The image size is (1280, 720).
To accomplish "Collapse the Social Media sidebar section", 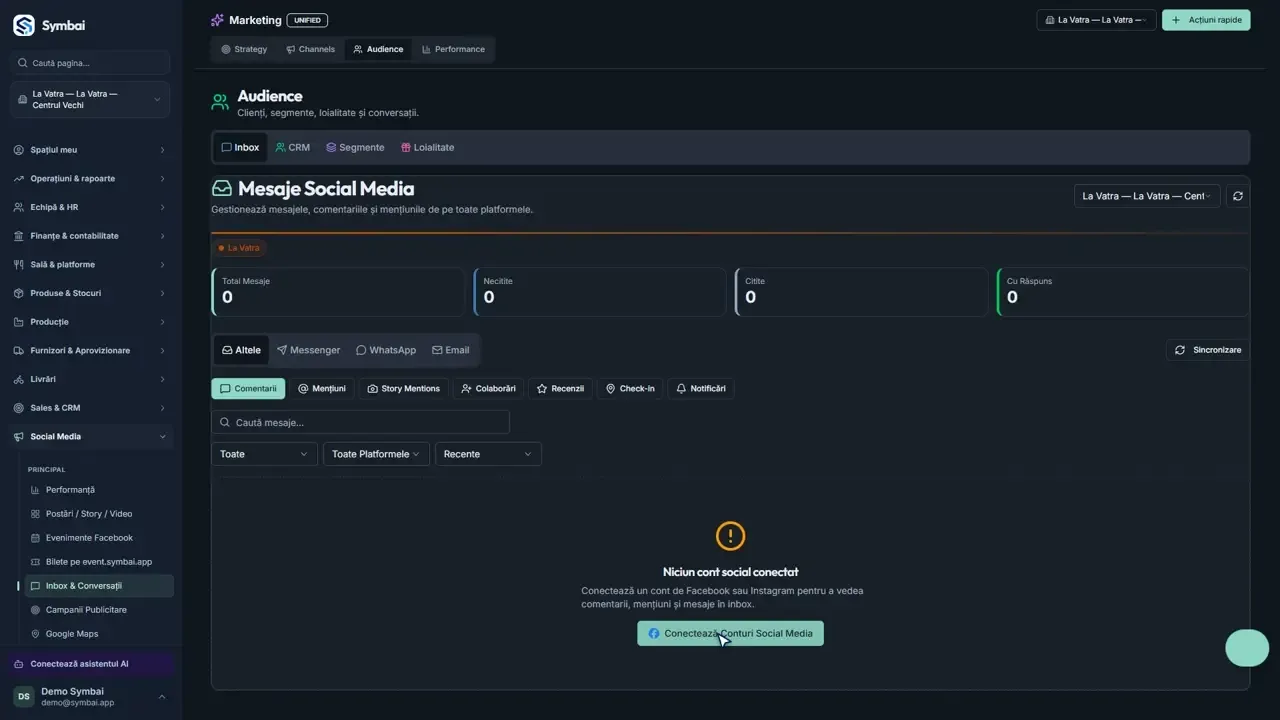I will tap(90, 437).
